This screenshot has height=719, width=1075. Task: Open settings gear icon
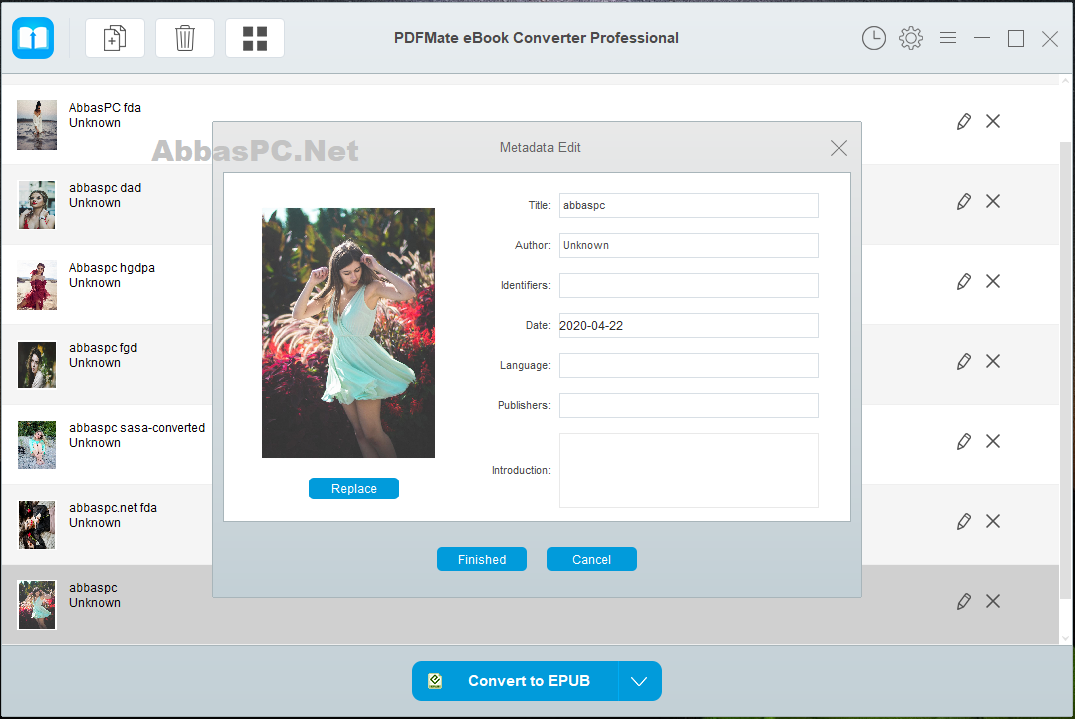click(x=910, y=38)
